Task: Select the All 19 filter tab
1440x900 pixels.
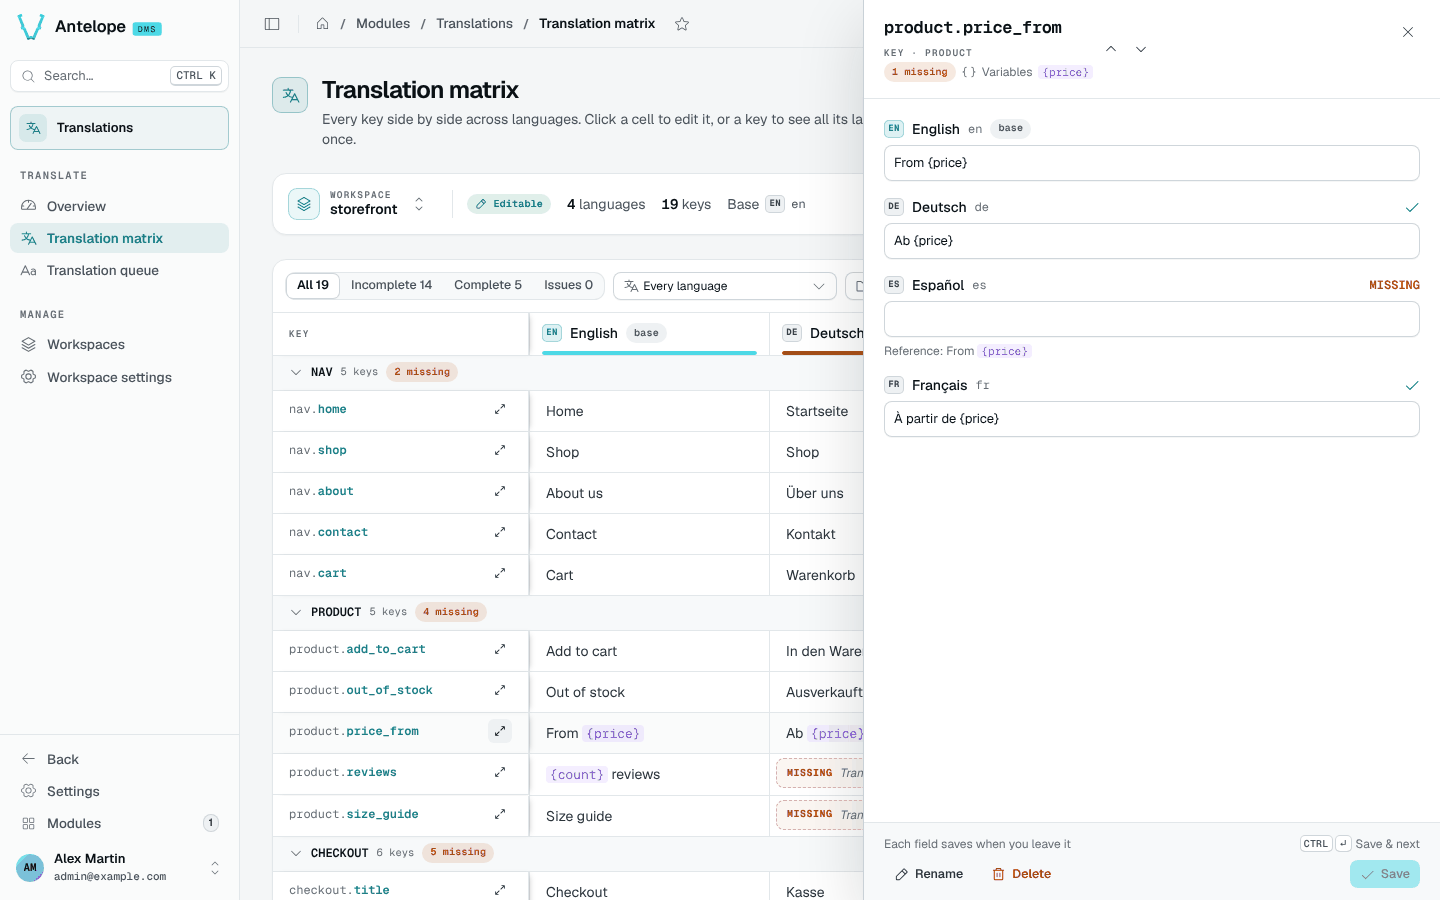Action: click(x=313, y=285)
